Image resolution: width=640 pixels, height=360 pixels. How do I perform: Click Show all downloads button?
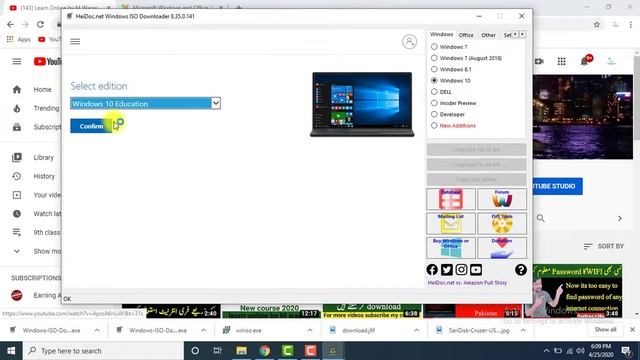(605, 329)
